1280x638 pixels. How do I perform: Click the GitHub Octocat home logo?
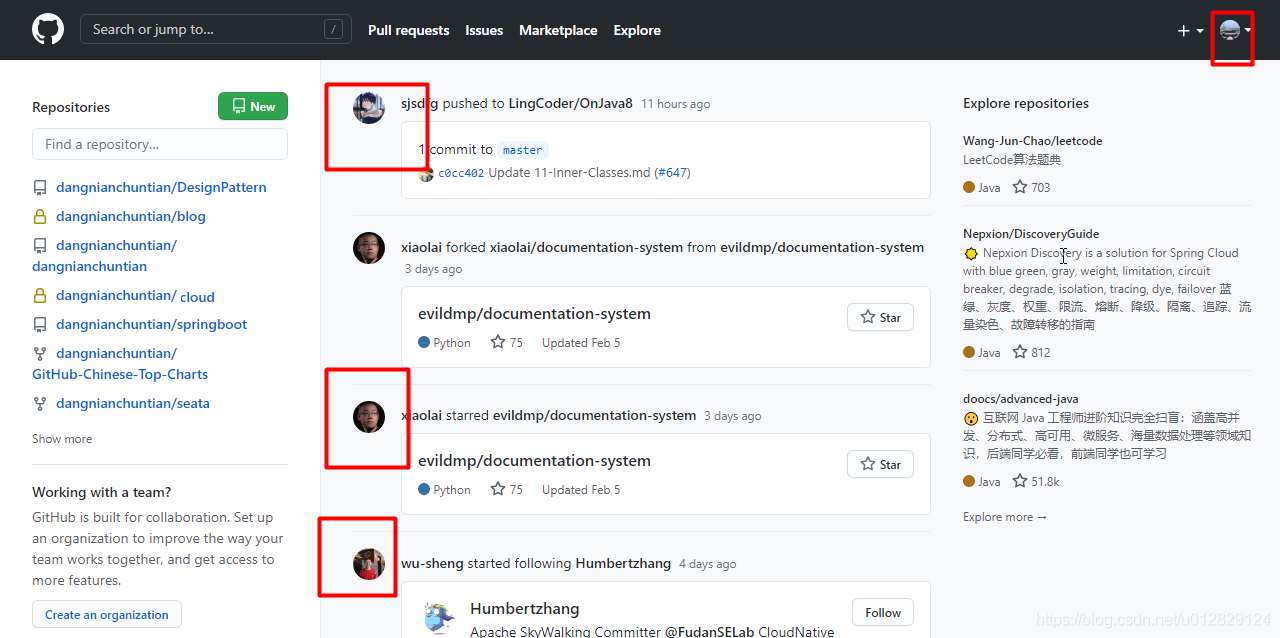pos(47,29)
